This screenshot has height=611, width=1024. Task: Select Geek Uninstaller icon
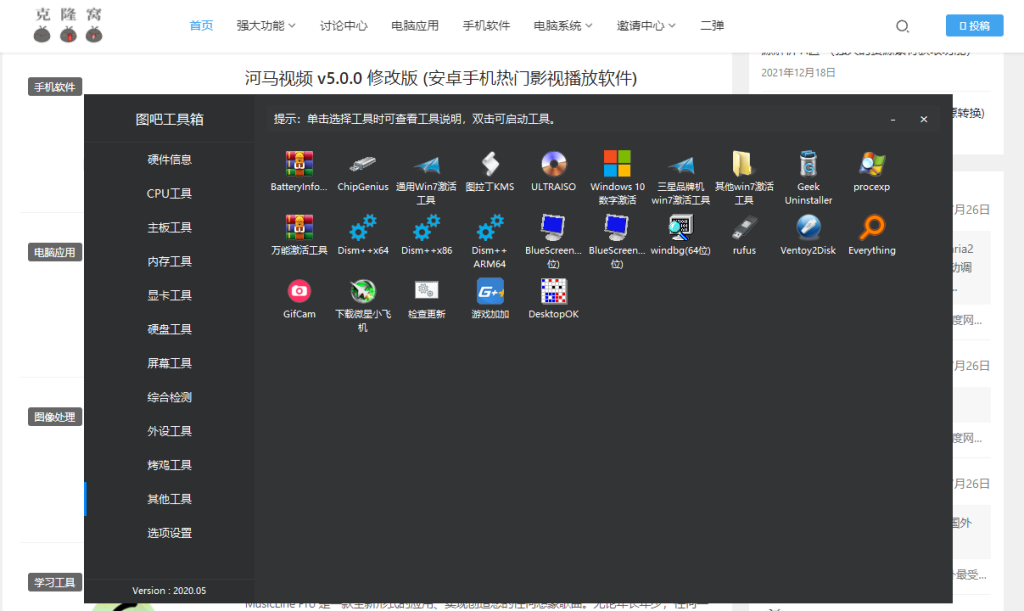808,164
